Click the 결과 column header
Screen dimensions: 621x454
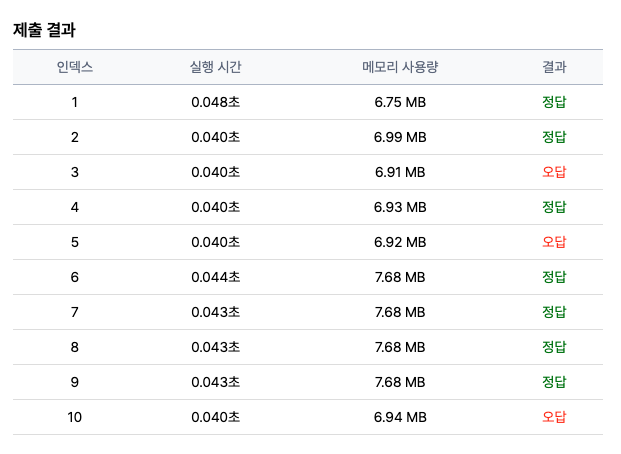554,67
